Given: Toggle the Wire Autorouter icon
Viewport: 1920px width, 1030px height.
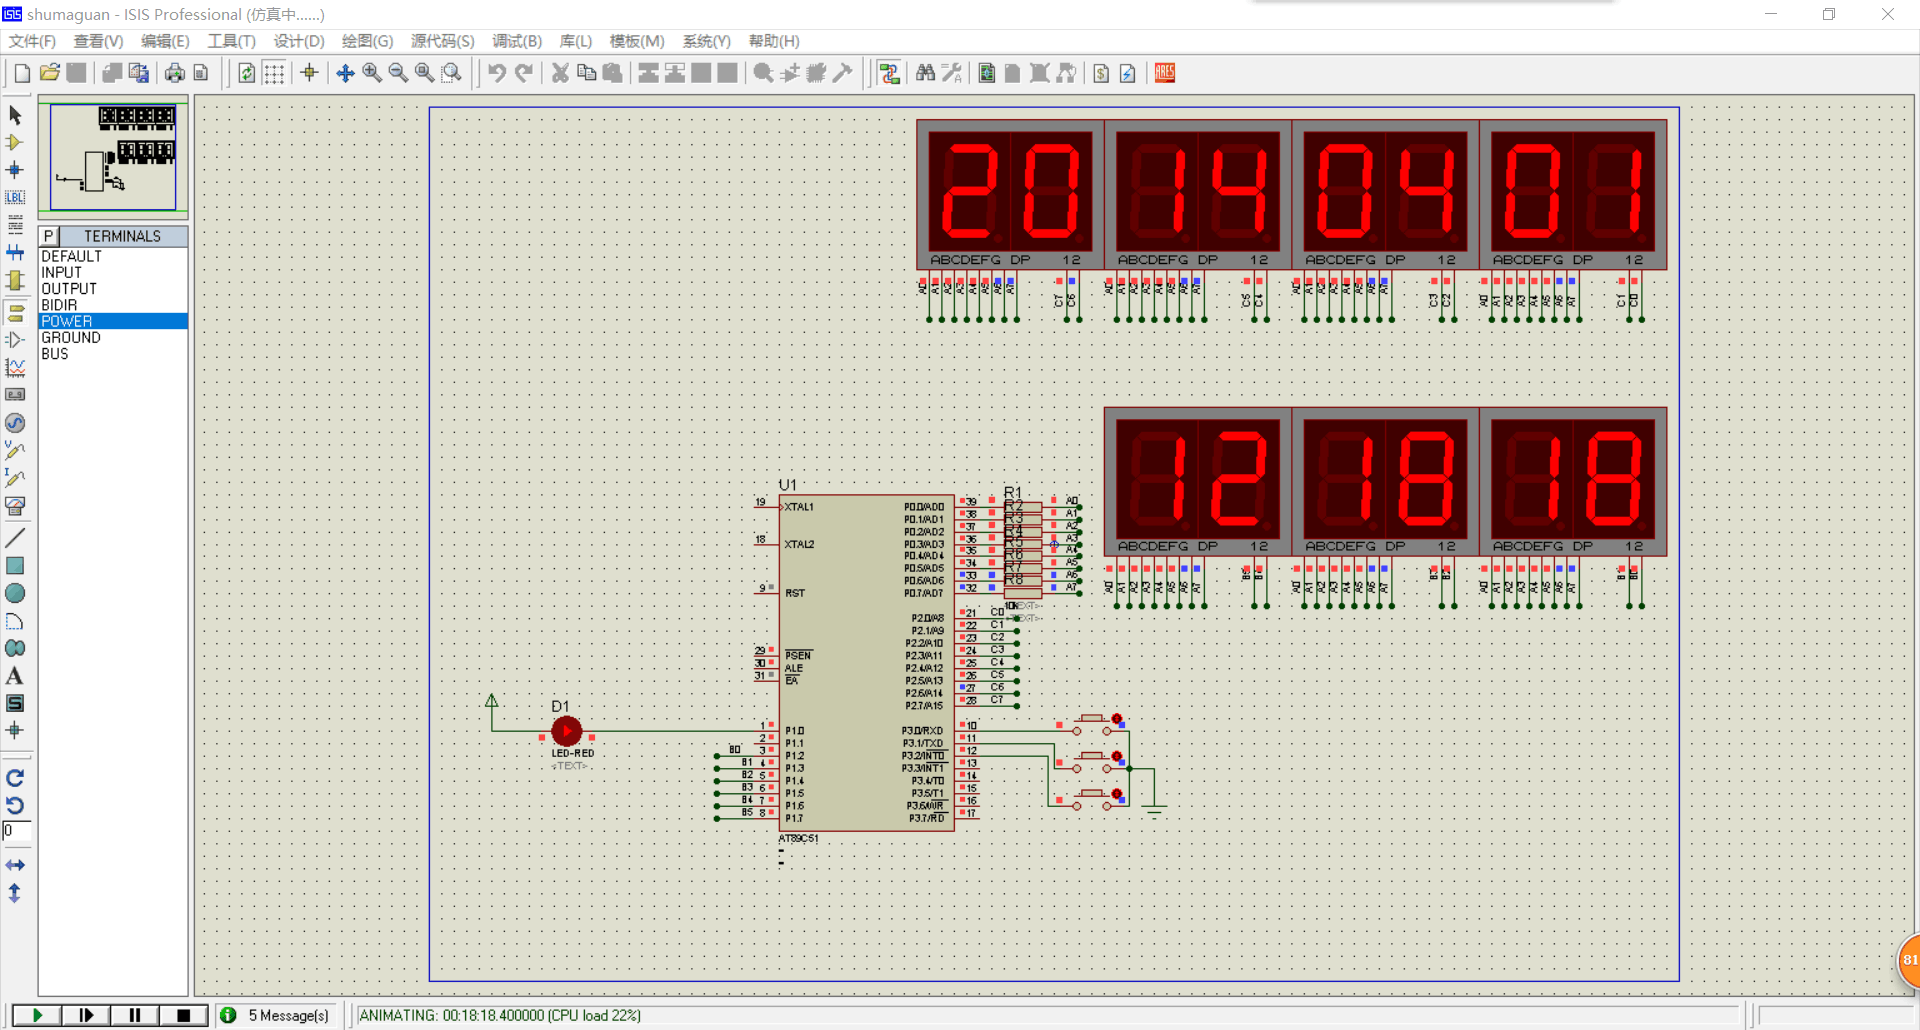Looking at the screenshot, I should coord(889,73).
